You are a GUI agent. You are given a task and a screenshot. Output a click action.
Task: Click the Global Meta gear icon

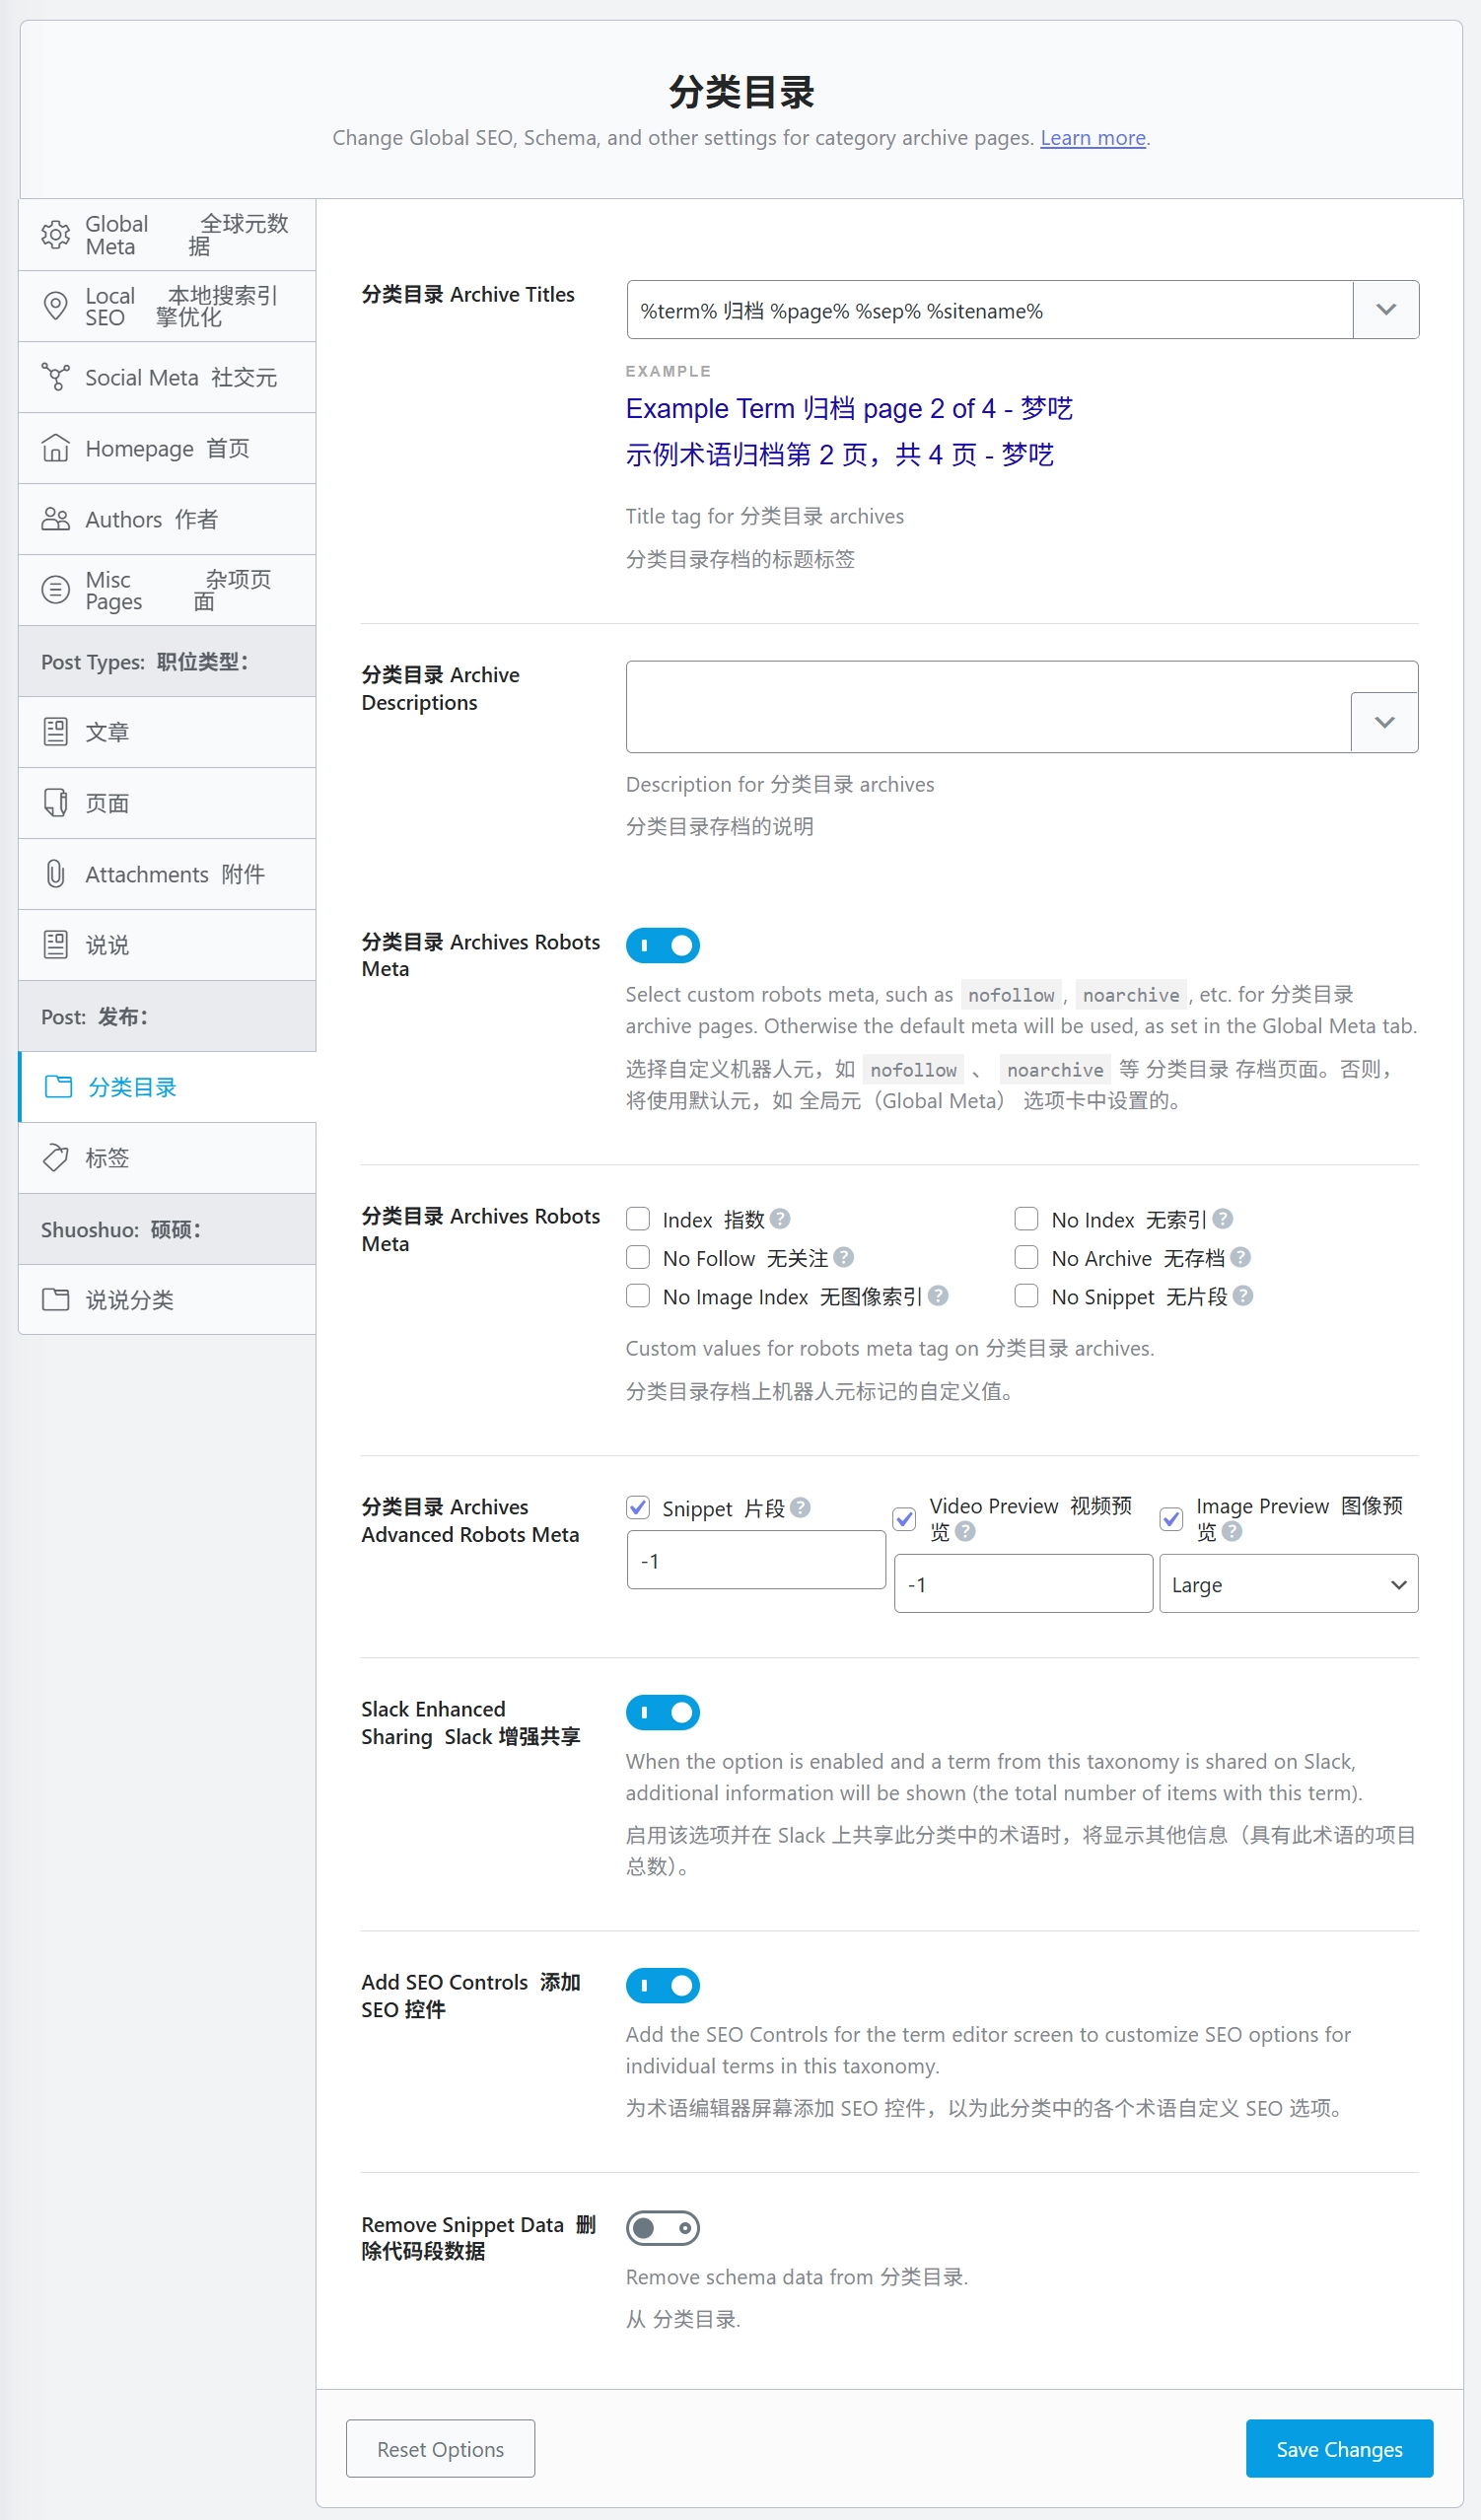pos(55,235)
